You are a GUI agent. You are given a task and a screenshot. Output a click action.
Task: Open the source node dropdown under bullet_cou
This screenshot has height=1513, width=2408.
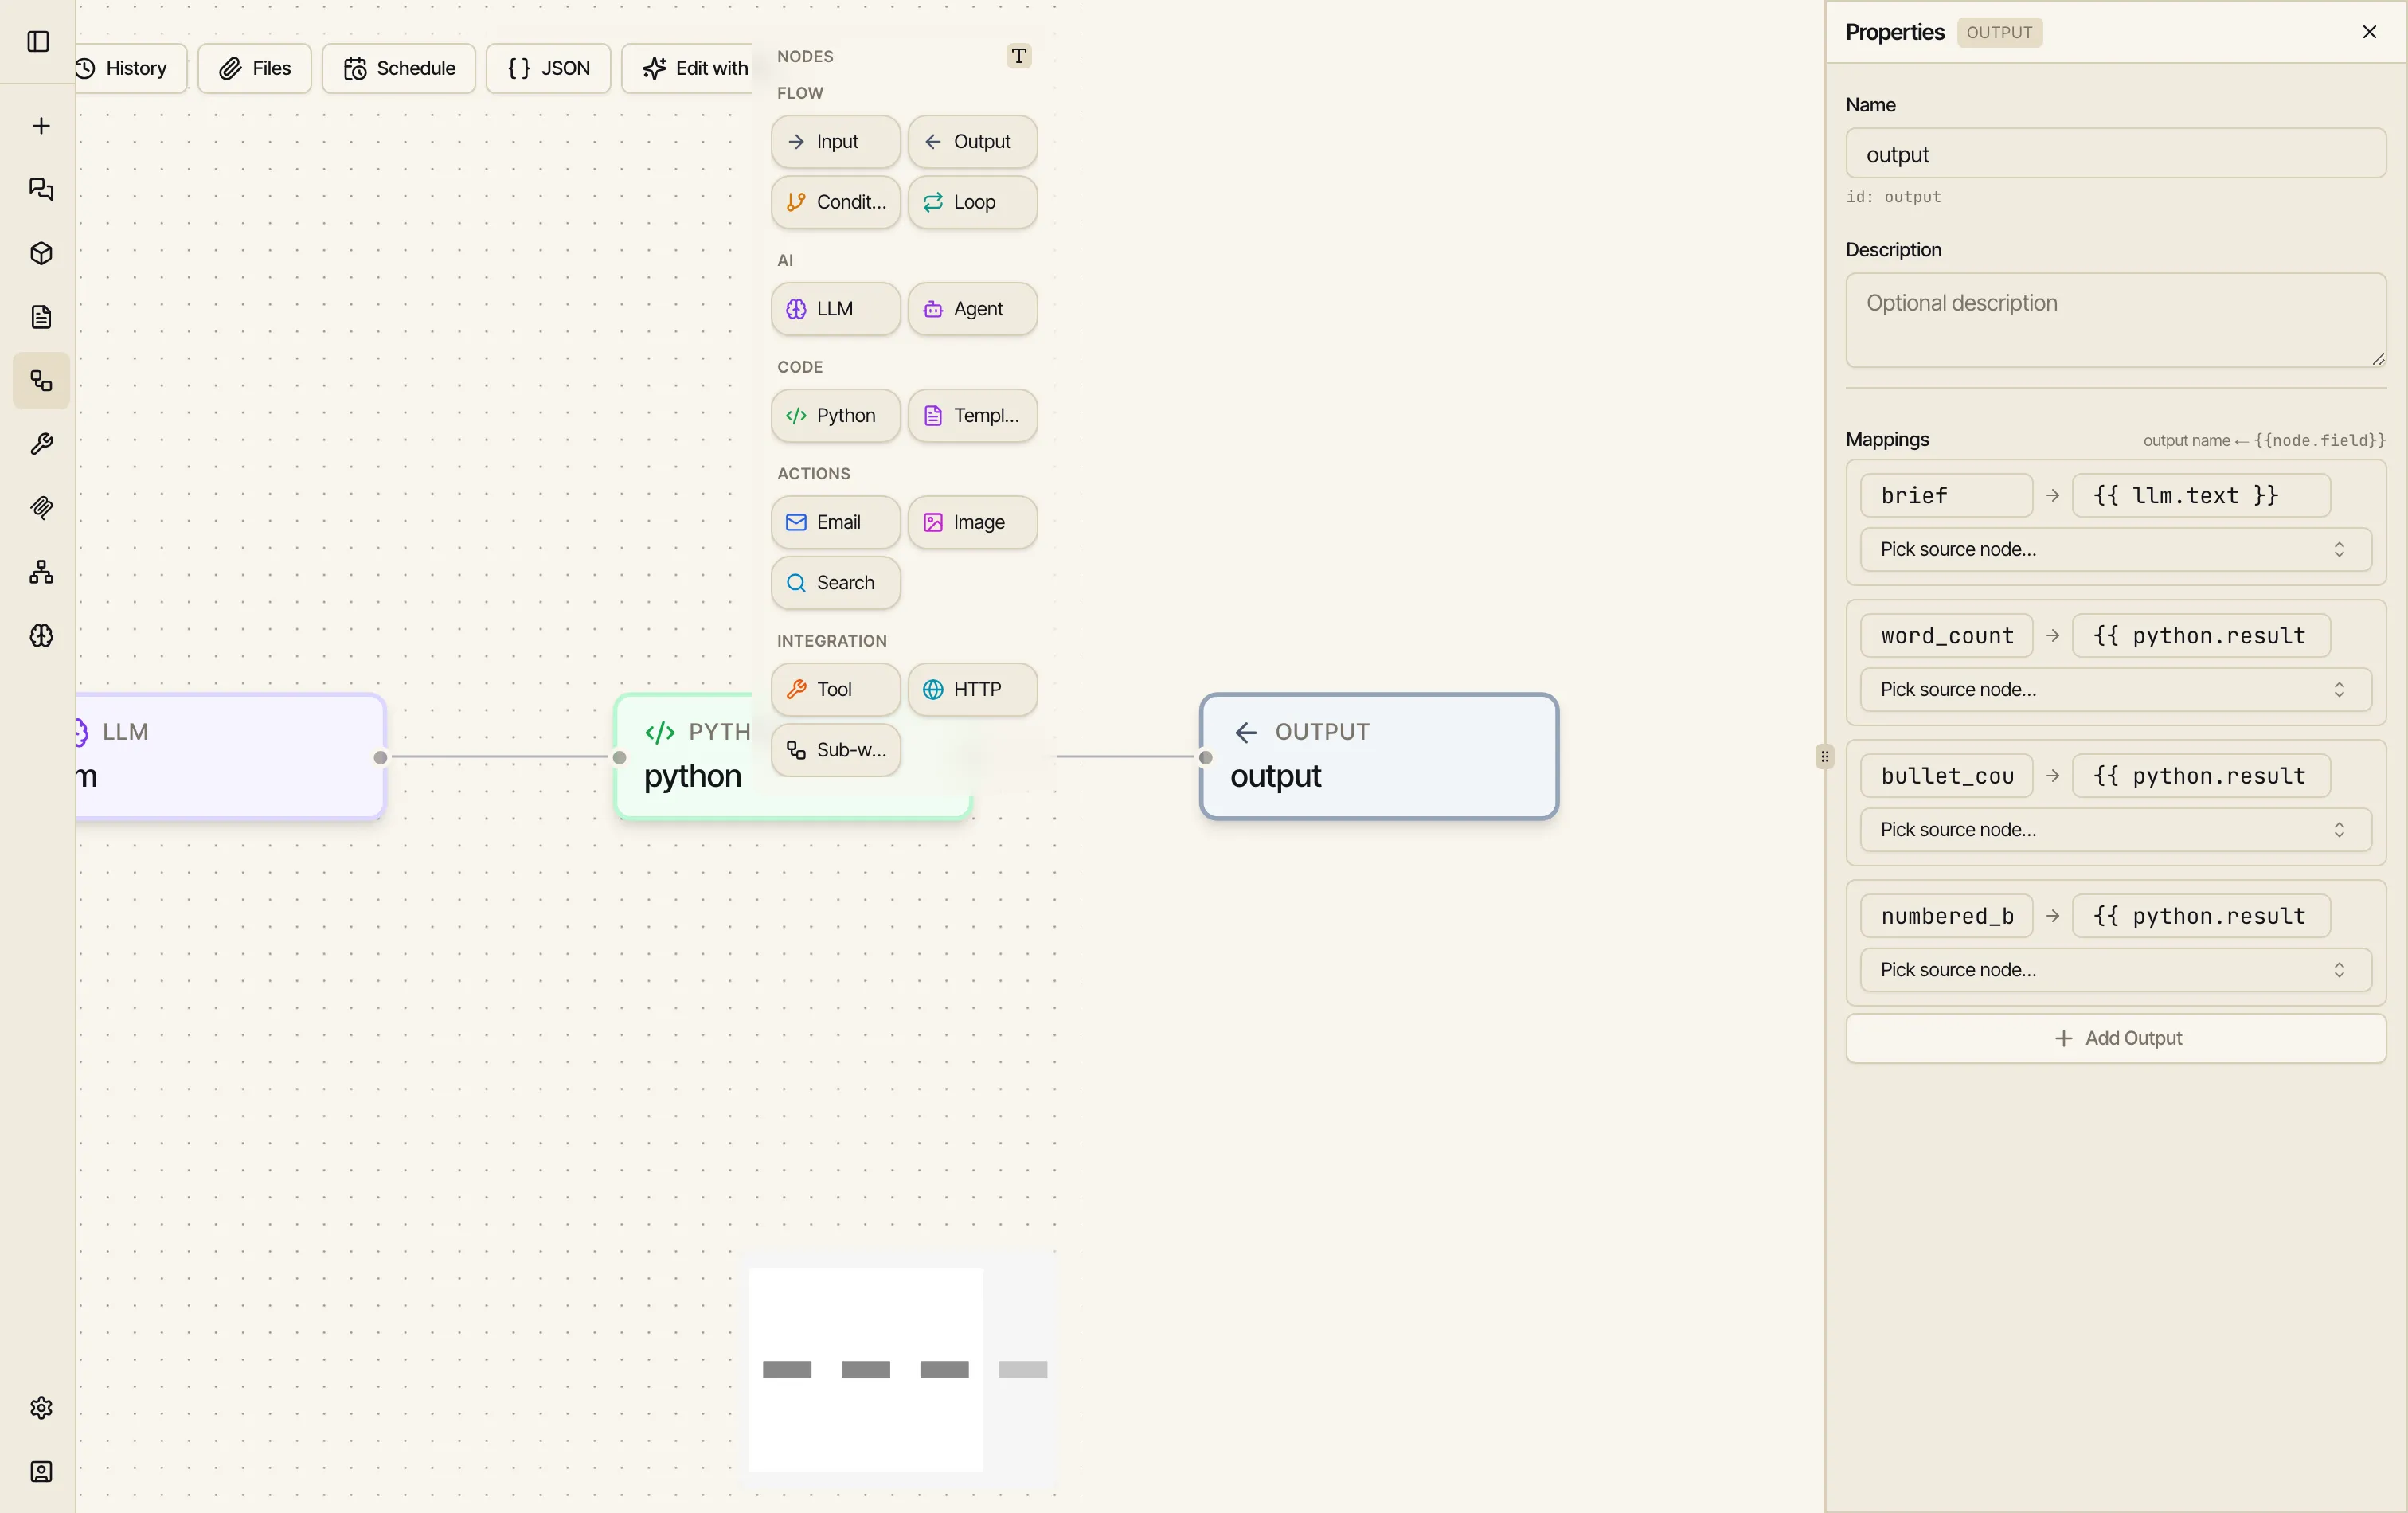tap(2115, 830)
